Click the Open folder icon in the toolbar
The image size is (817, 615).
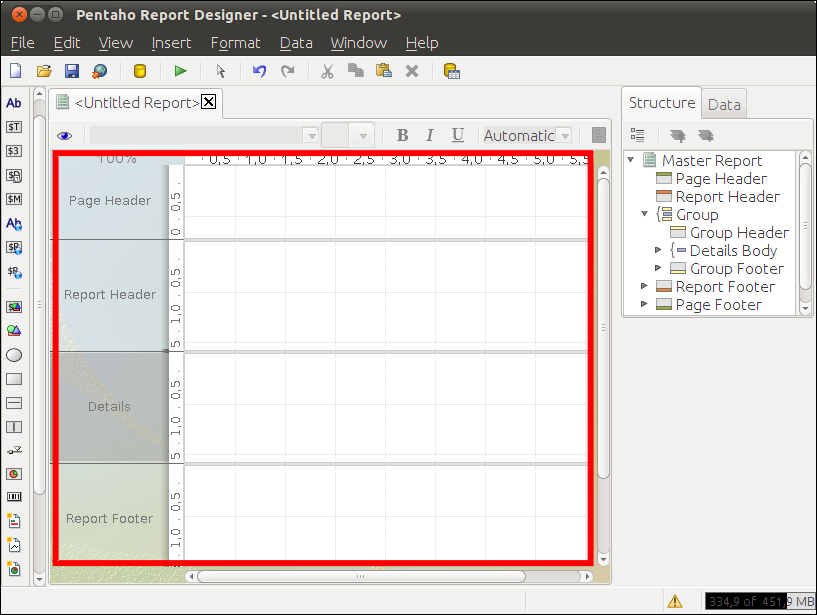(44, 71)
